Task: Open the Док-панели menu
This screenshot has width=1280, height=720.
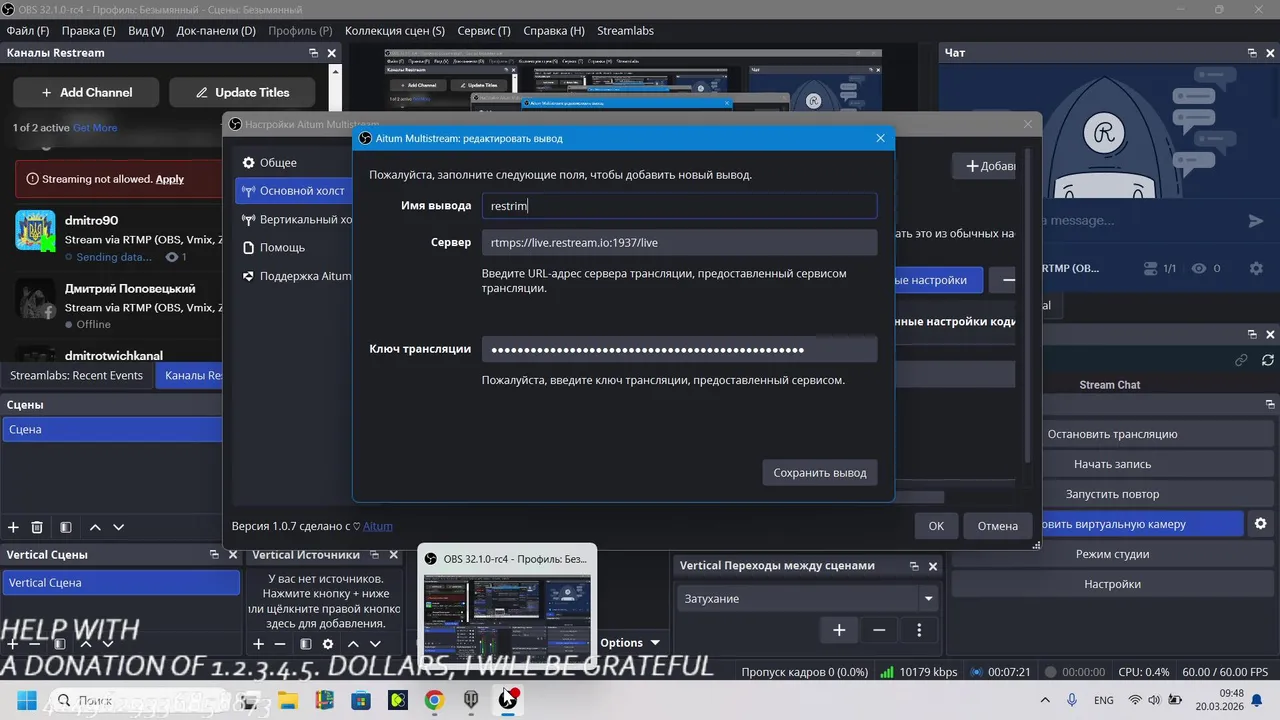Action: pyautogui.click(x=216, y=31)
